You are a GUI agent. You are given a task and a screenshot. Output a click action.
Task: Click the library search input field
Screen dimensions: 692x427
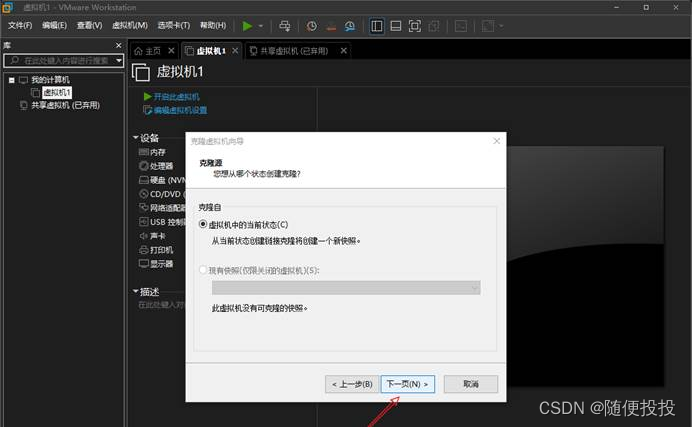[60, 60]
